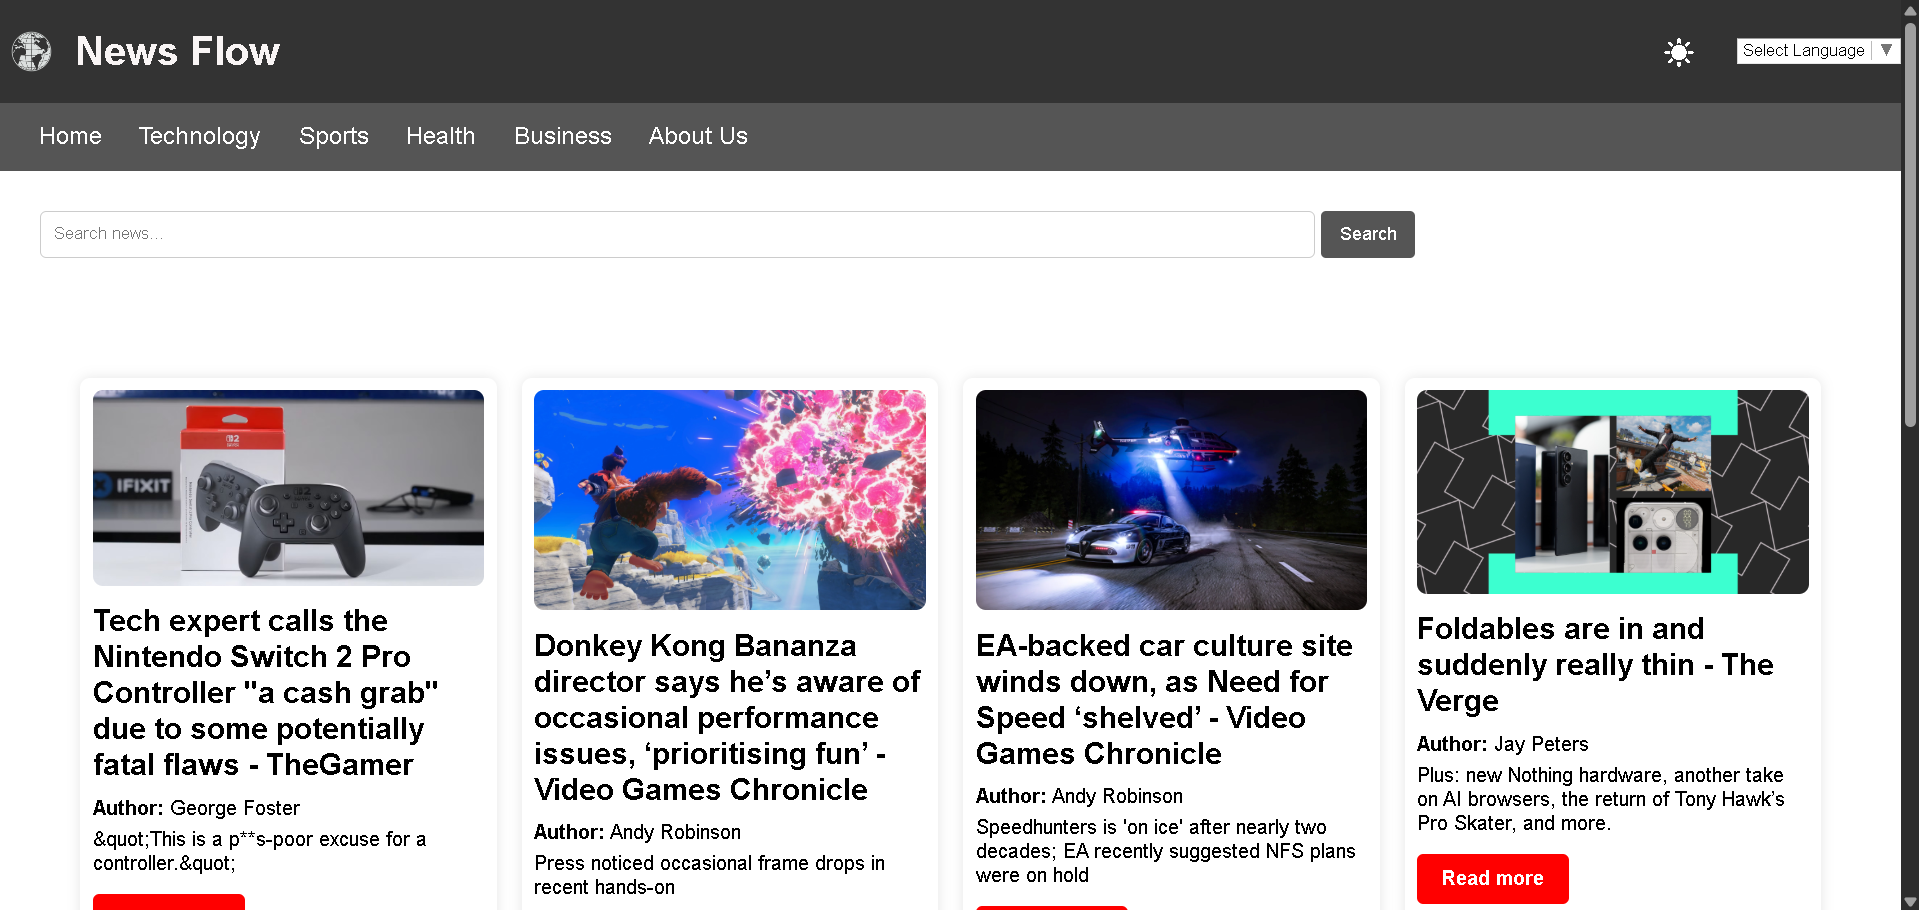Image resolution: width=1919 pixels, height=910 pixels.
Task: Click the Donkey Kong Bananza director headline
Action: [x=727, y=718]
